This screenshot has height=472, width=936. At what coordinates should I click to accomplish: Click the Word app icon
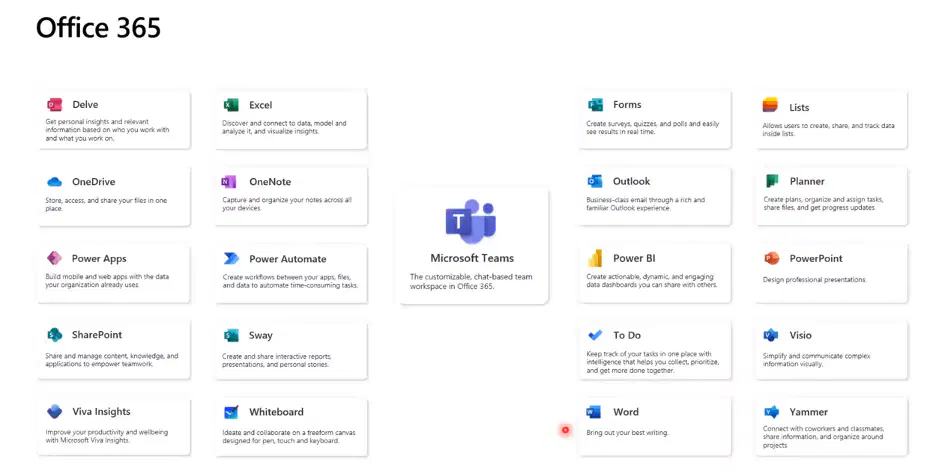pos(593,412)
